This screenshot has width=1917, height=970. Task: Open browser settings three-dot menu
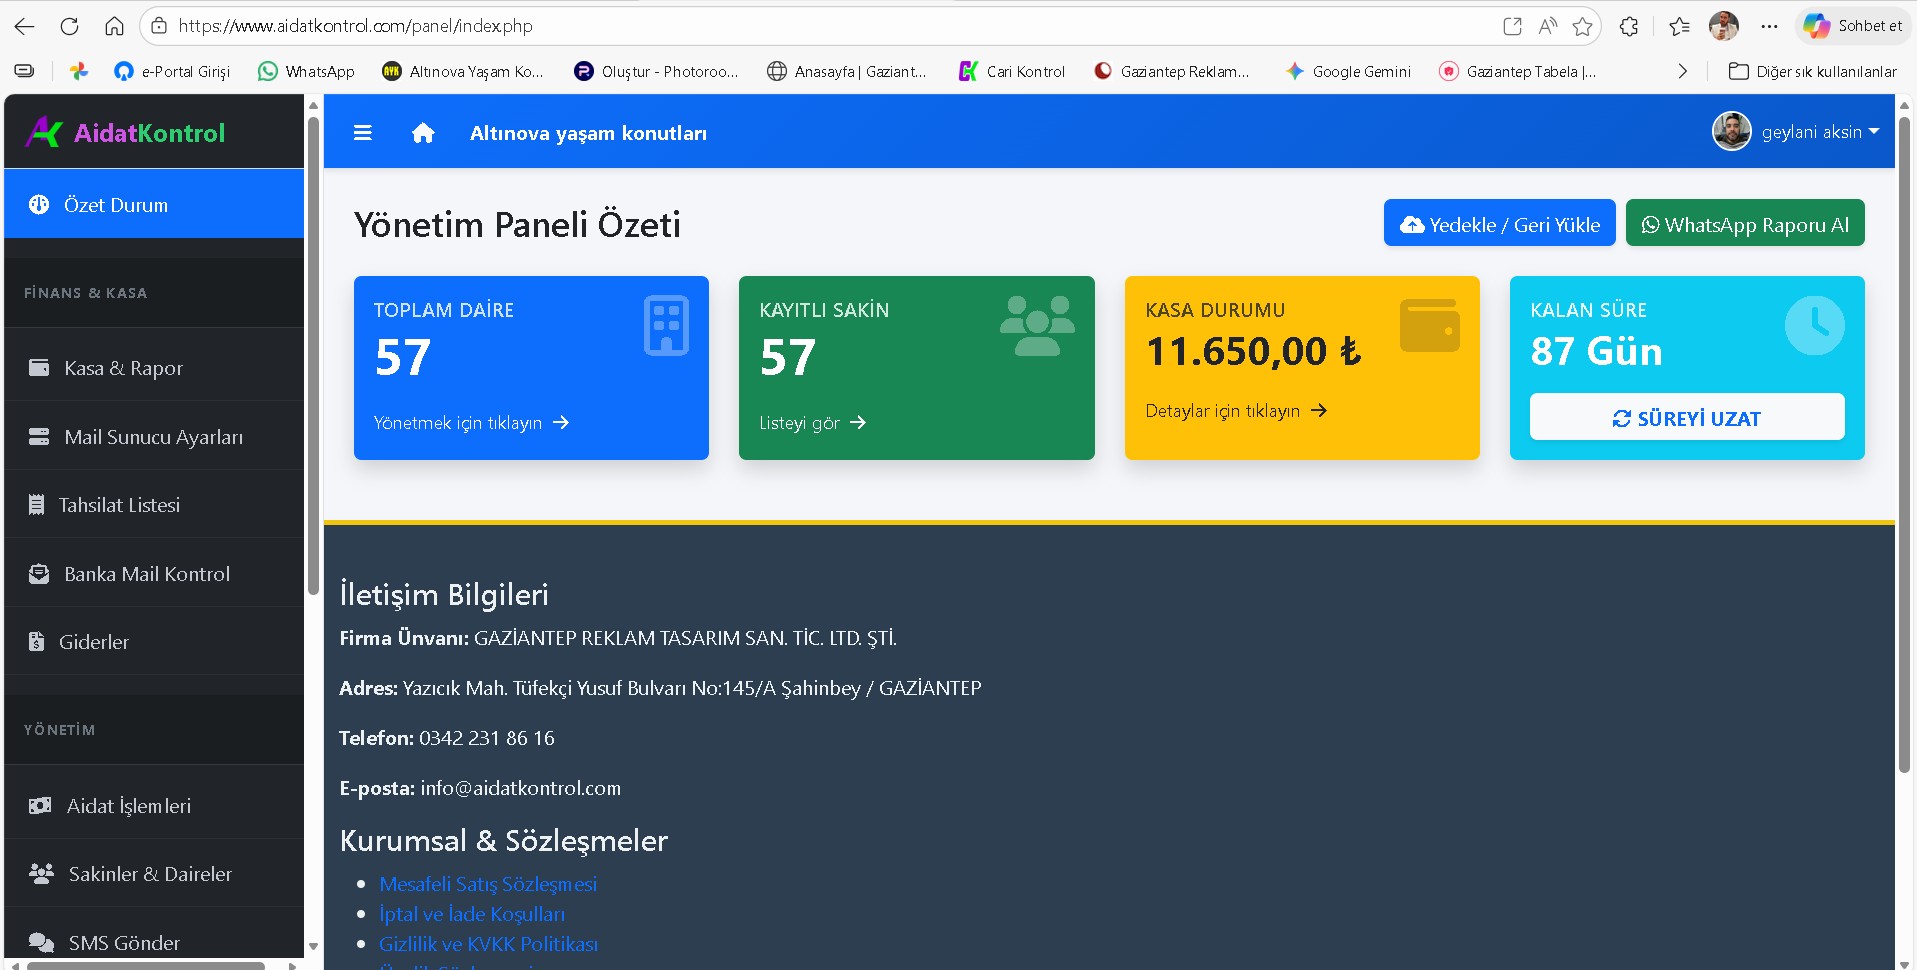point(1769,27)
